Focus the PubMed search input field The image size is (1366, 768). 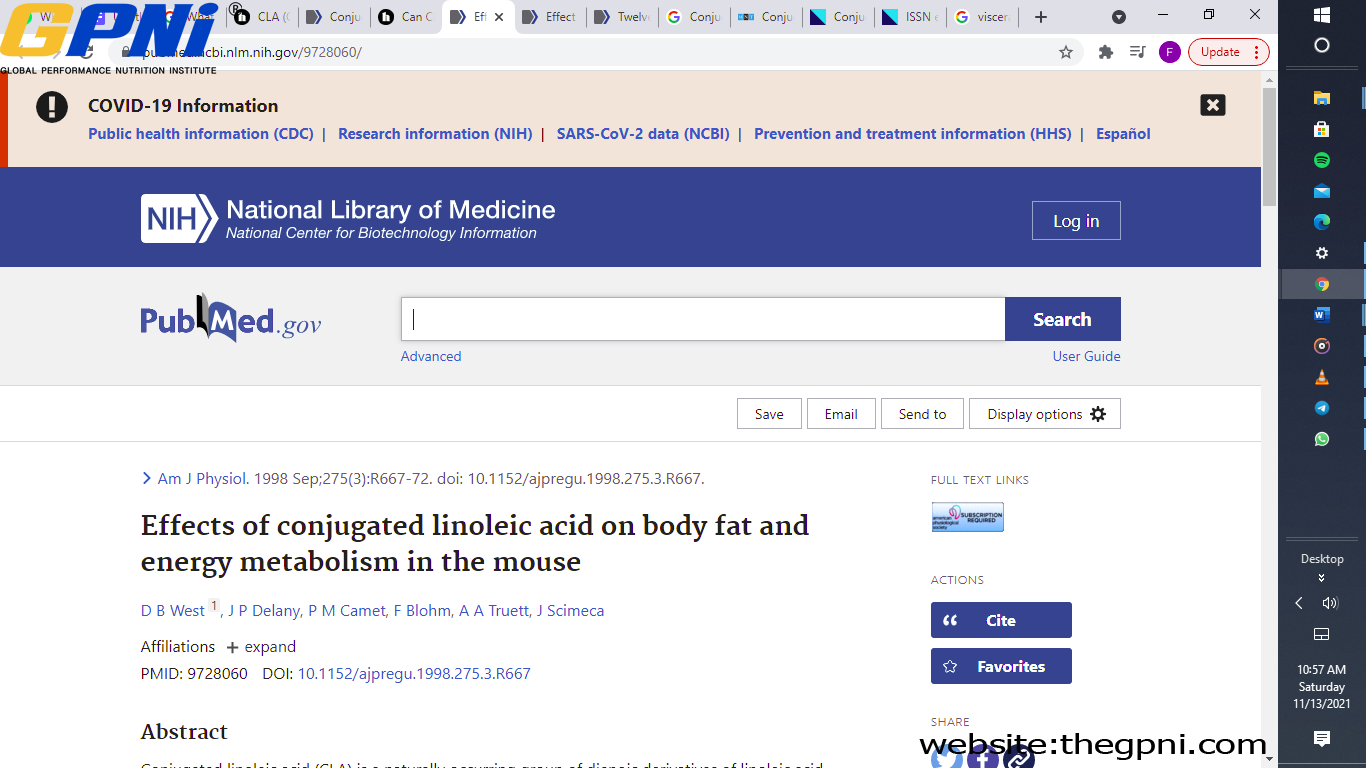[x=703, y=319]
